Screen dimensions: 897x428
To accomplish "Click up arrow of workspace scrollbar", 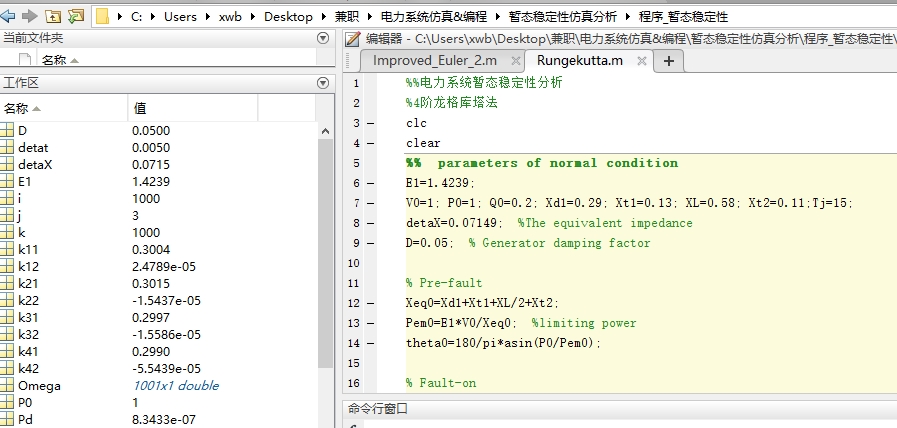I will [326, 131].
